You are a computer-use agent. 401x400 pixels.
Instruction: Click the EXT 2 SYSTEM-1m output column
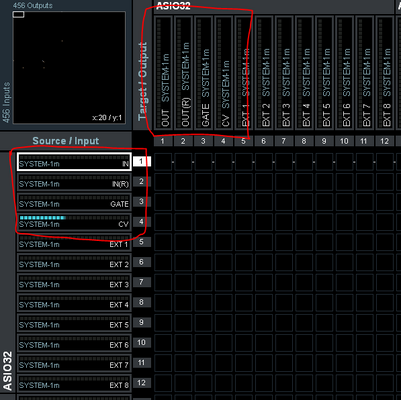[264, 72]
